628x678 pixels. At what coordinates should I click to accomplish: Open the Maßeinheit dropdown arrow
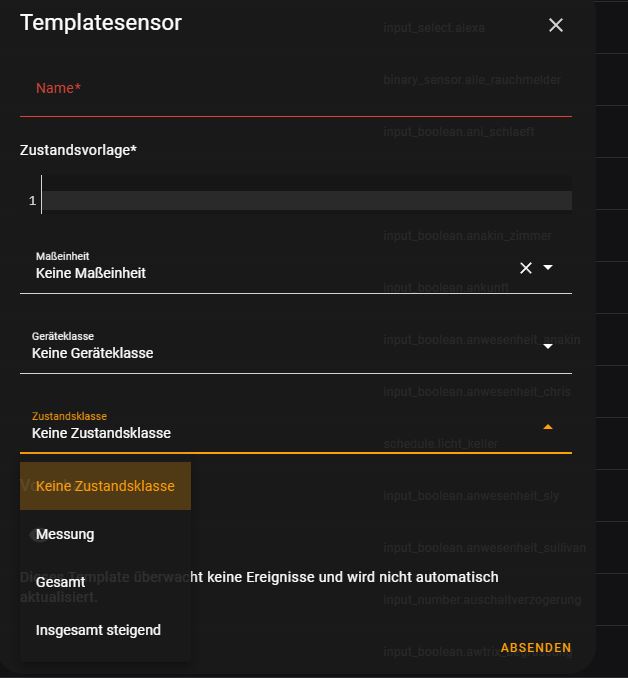click(548, 268)
